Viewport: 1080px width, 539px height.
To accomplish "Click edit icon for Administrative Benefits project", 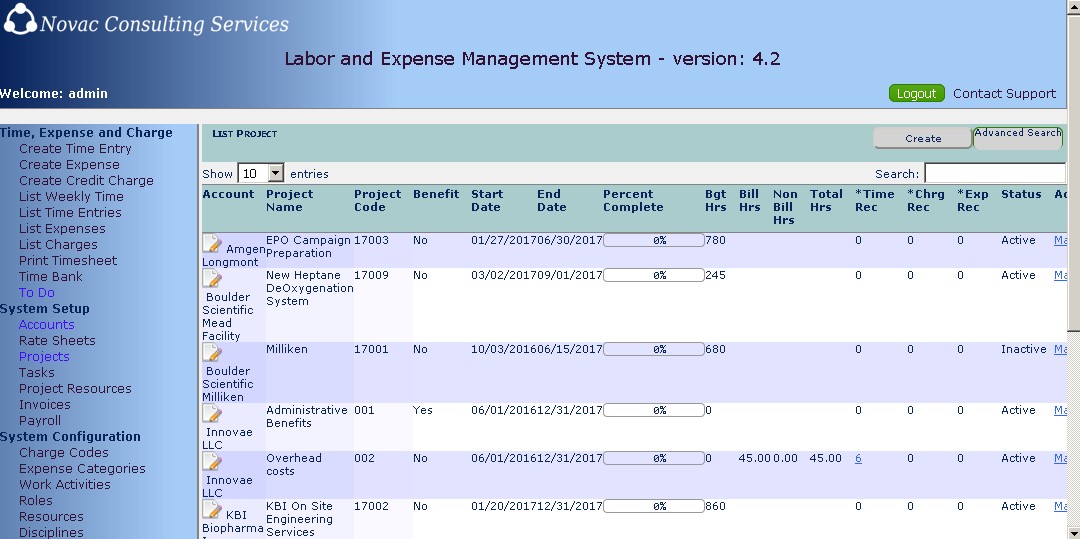I will 212,414.
